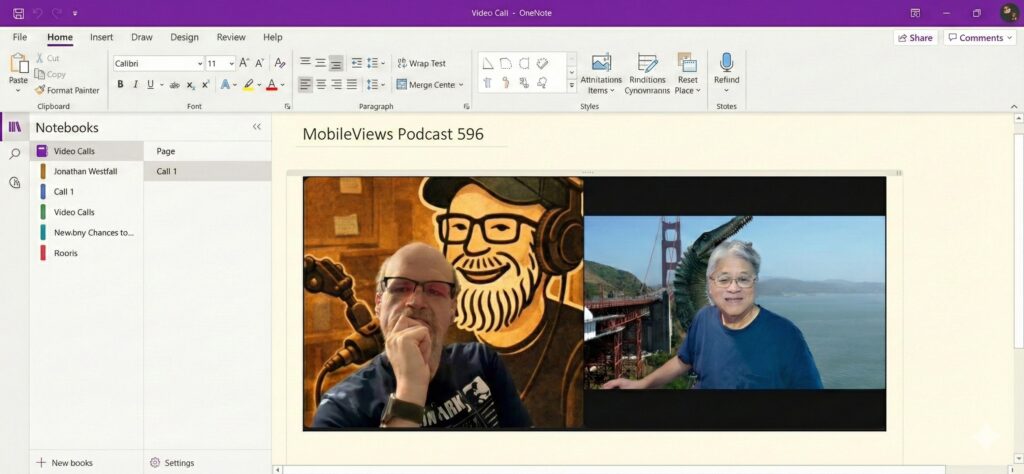Click the strikethrough formatting icon
Screen dimensions: 1024x474
point(176,85)
